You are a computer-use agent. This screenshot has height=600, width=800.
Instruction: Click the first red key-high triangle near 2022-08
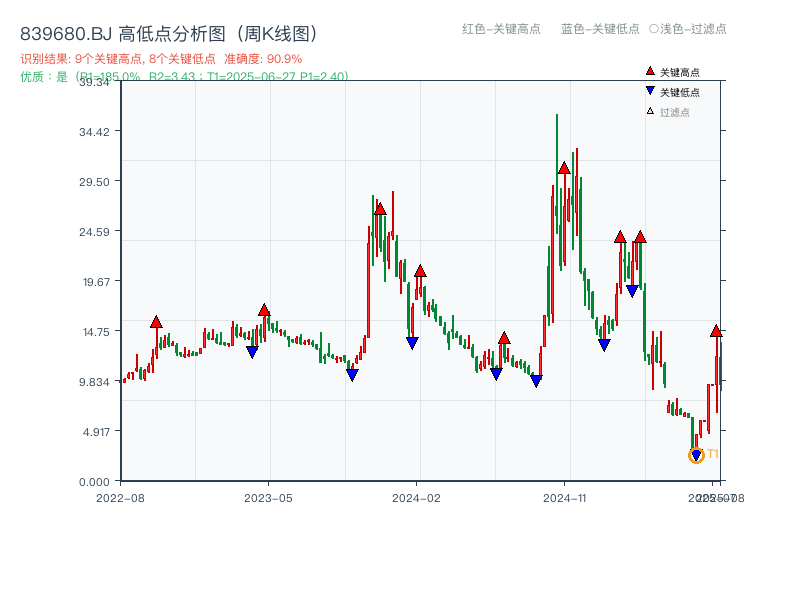pos(156,322)
